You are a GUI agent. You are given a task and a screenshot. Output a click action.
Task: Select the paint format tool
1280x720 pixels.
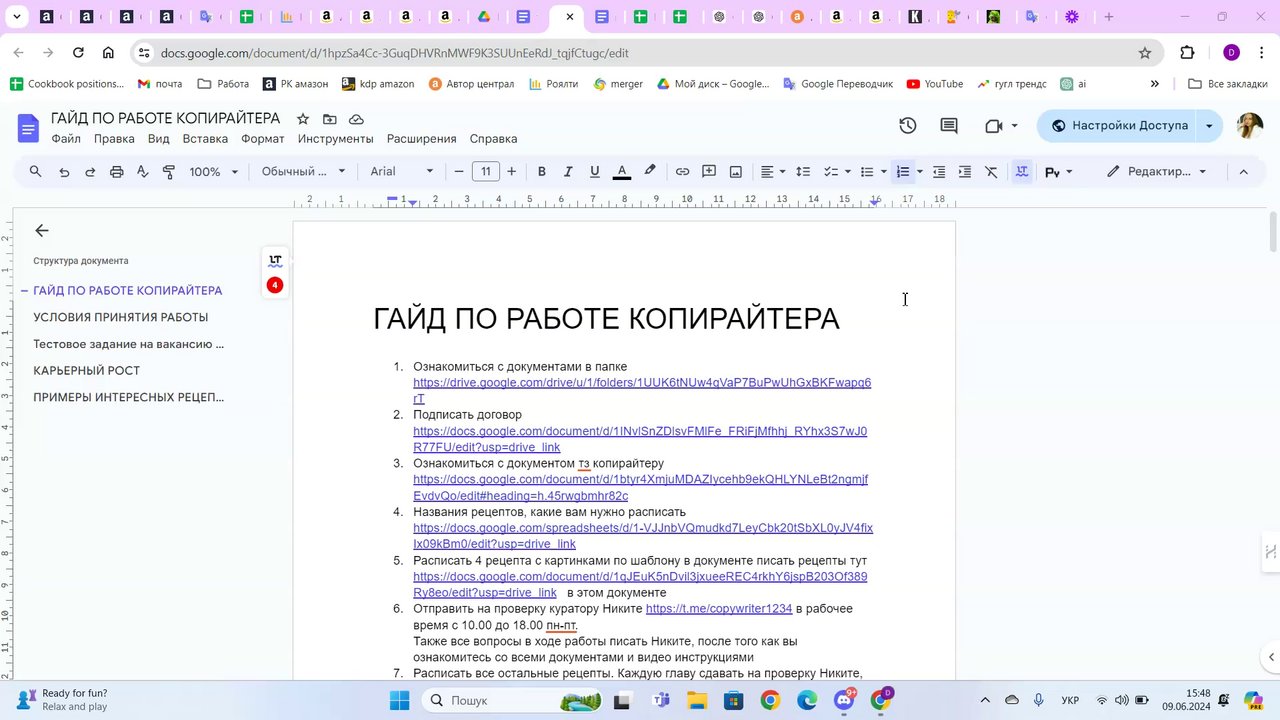pos(168,172)
